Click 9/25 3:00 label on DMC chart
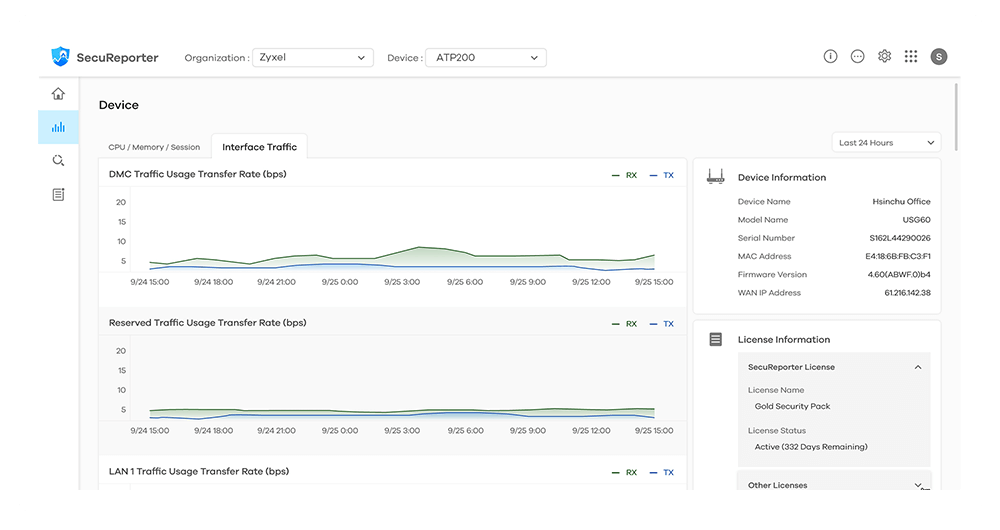The height and width of the screenshot is (530, 1000). [402, 282]
